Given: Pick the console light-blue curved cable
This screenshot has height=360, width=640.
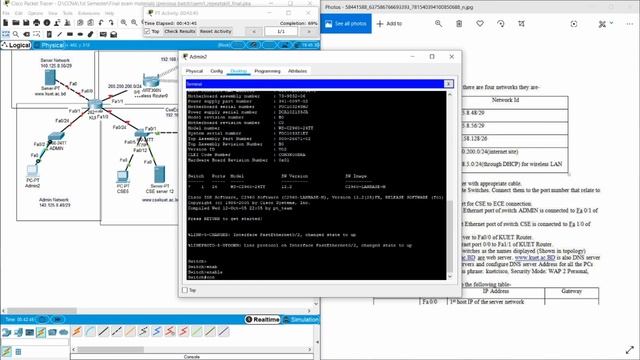Looking at the screenshot, I should click(90, 331).
